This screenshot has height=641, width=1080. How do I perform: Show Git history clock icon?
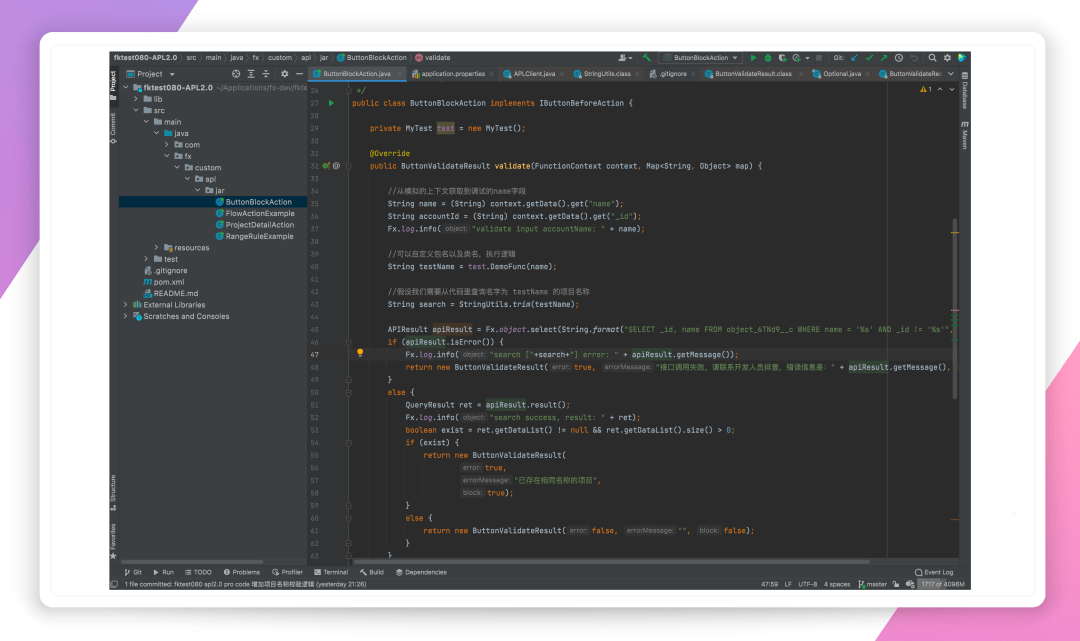(x=899, y=58)
